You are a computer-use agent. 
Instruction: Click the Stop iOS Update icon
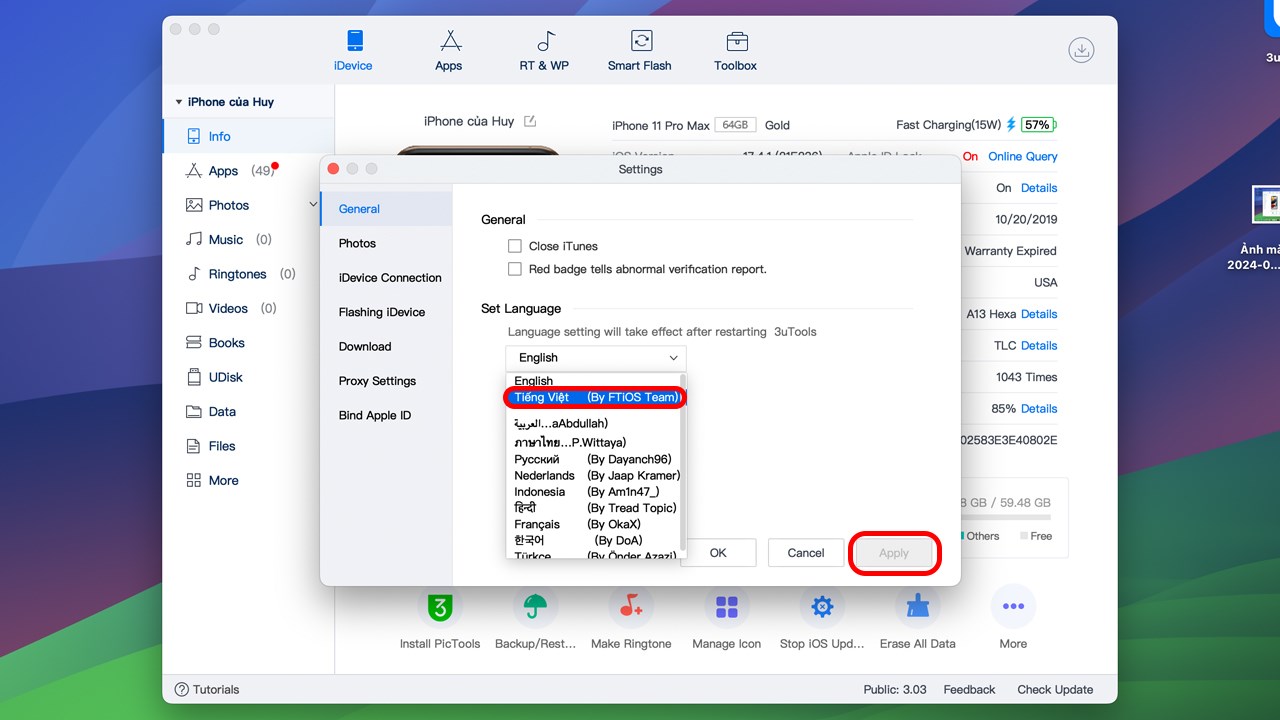(822, 607)
